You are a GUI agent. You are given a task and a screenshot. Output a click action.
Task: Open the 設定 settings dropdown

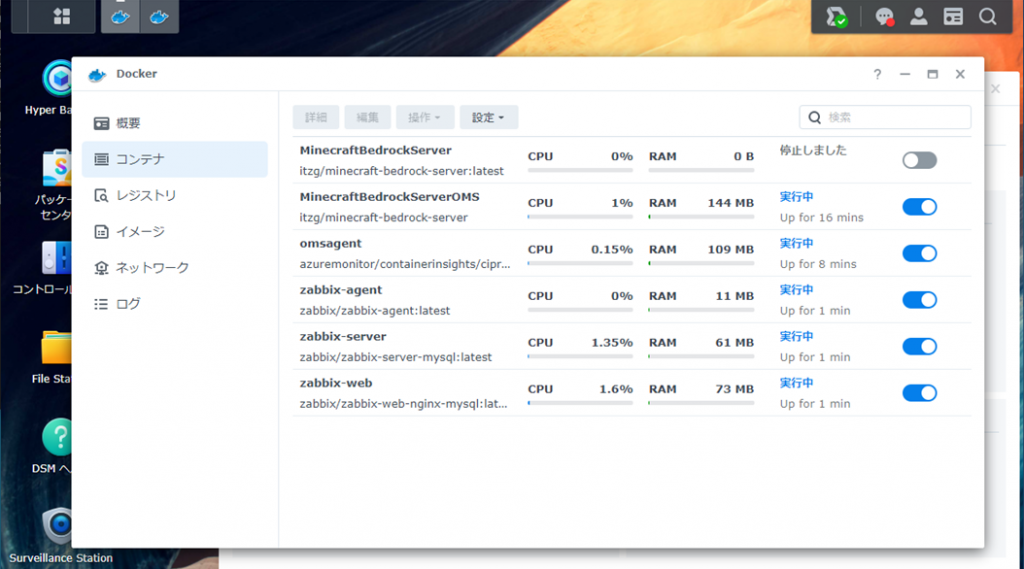pyautogui.click(x=488, y=118)
